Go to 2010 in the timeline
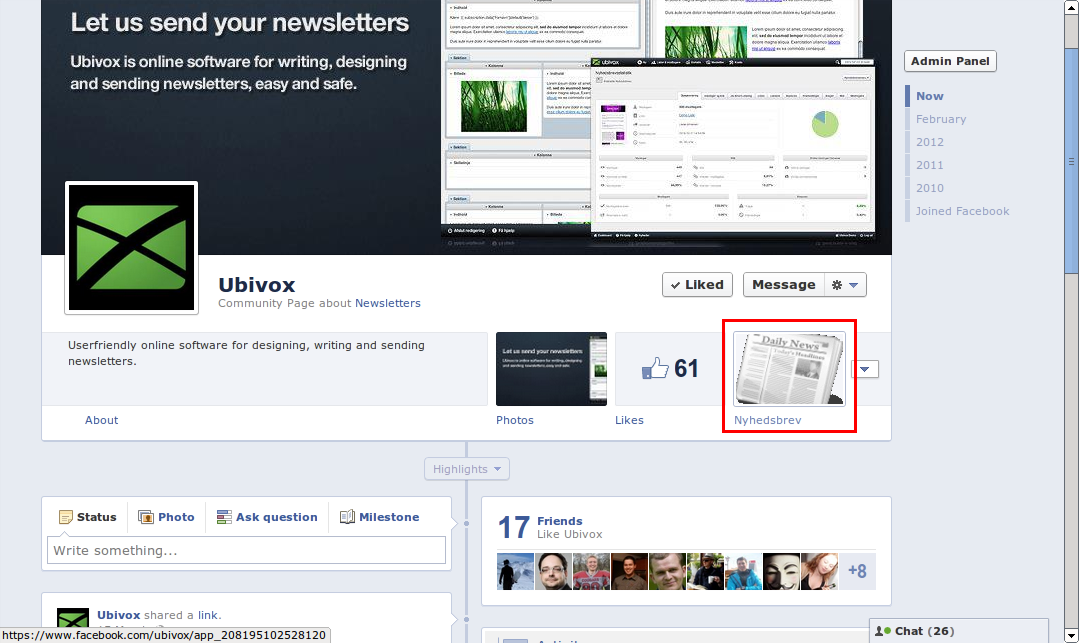This screenshot has height=643, width=1079. click(x=929, y=188)
